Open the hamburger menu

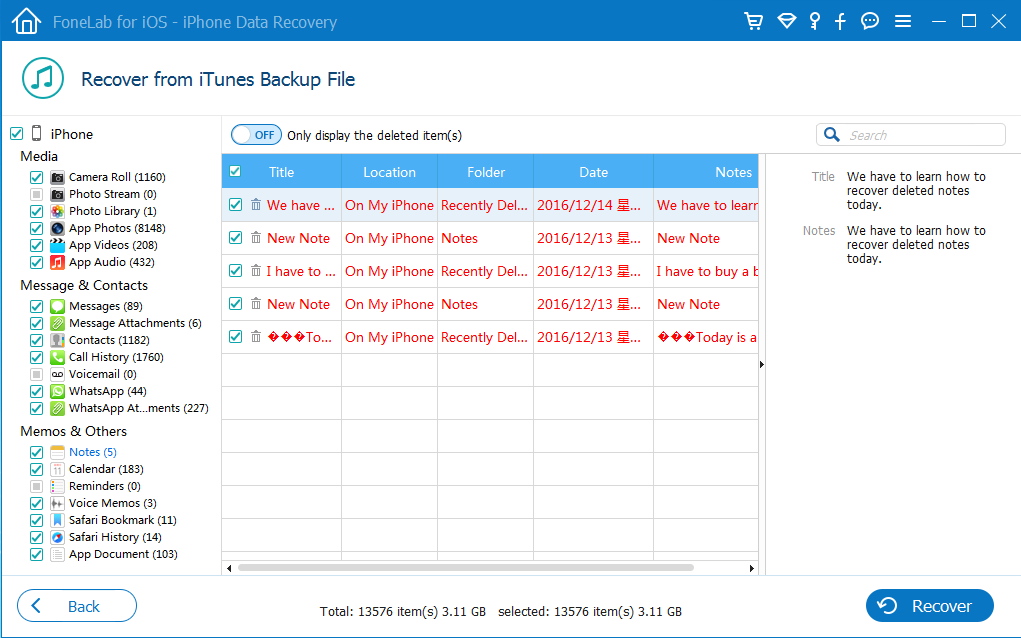[x=902, y=21]
